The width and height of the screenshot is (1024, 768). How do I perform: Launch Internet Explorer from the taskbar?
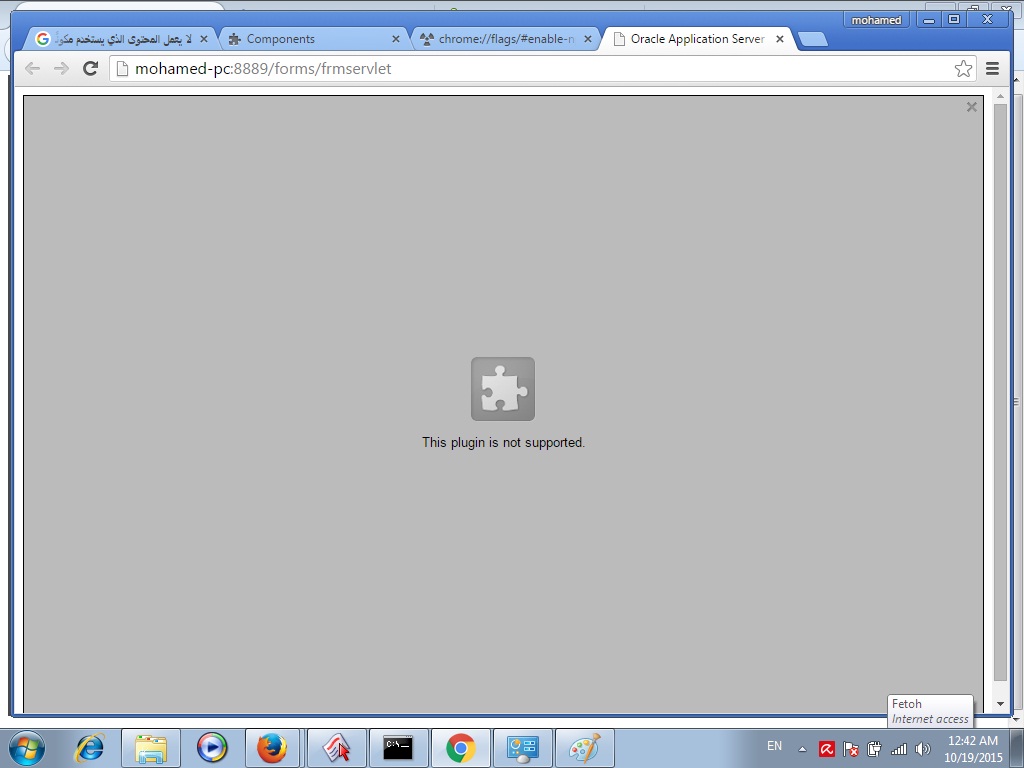click(x=90, y=747)
